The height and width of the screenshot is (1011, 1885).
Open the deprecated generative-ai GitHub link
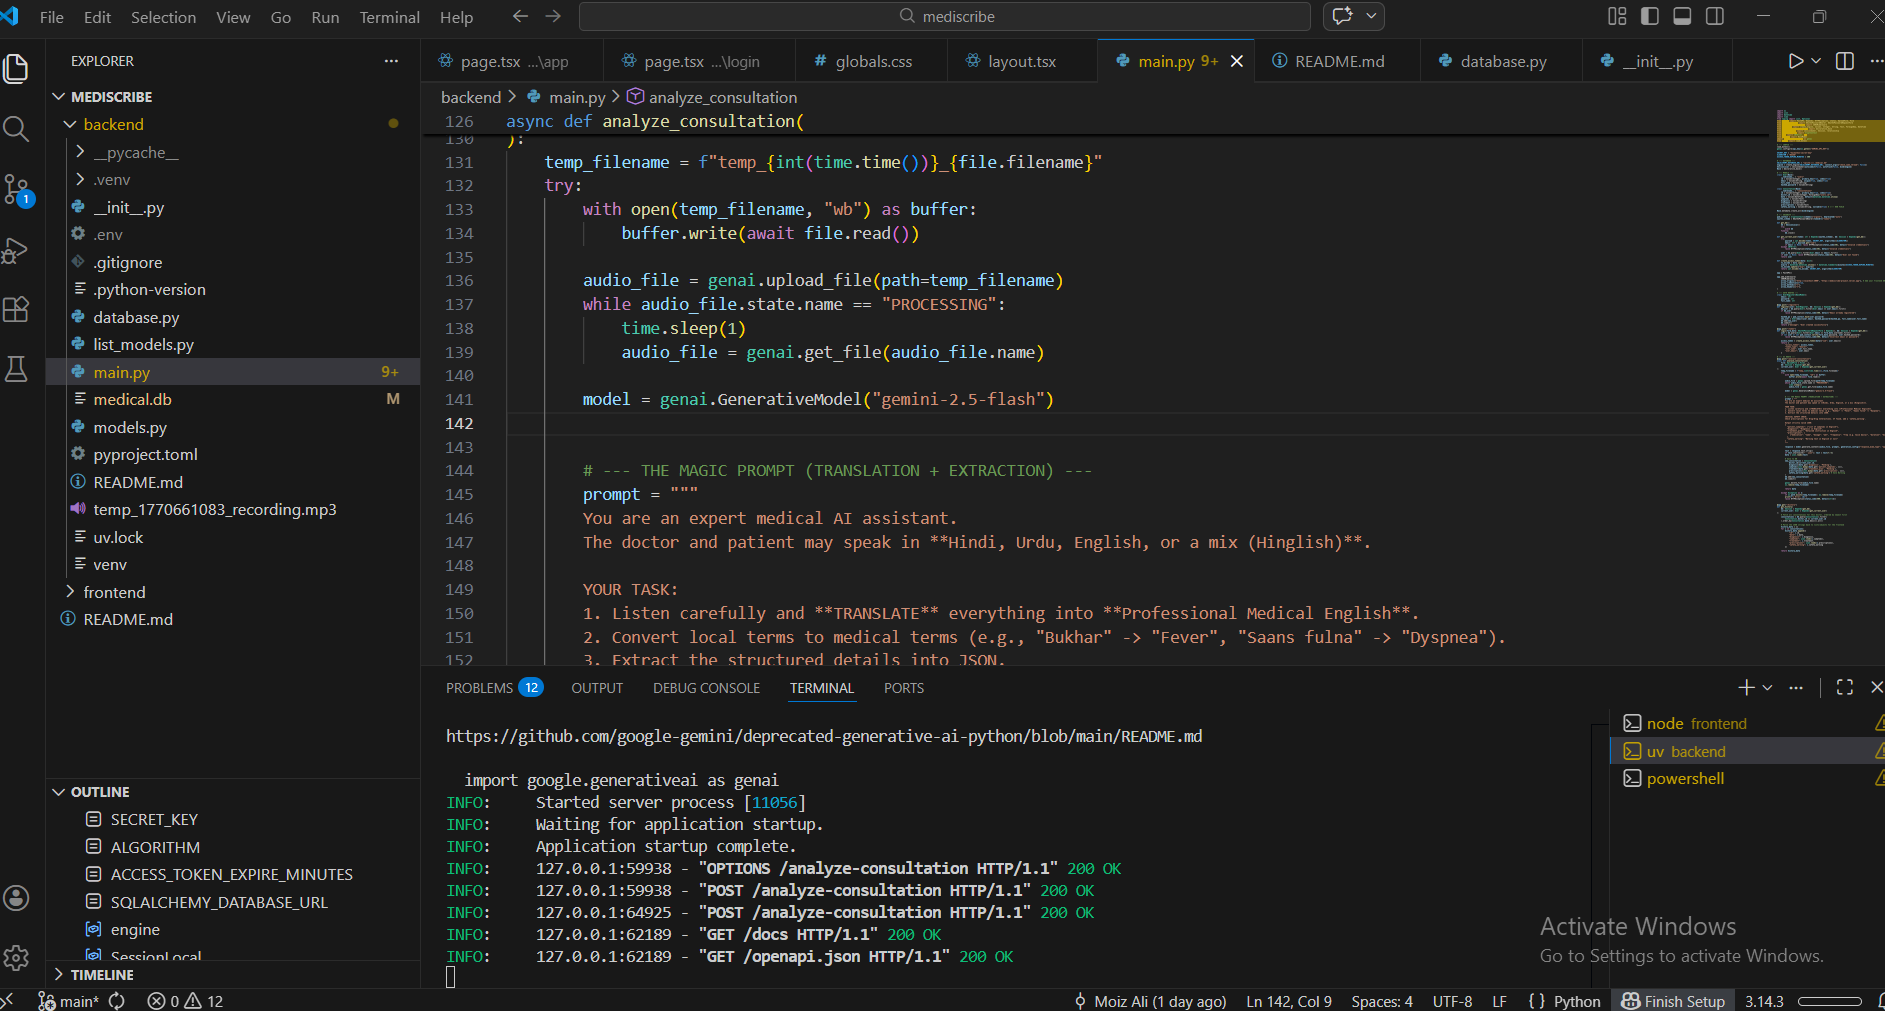coord(823,736)
